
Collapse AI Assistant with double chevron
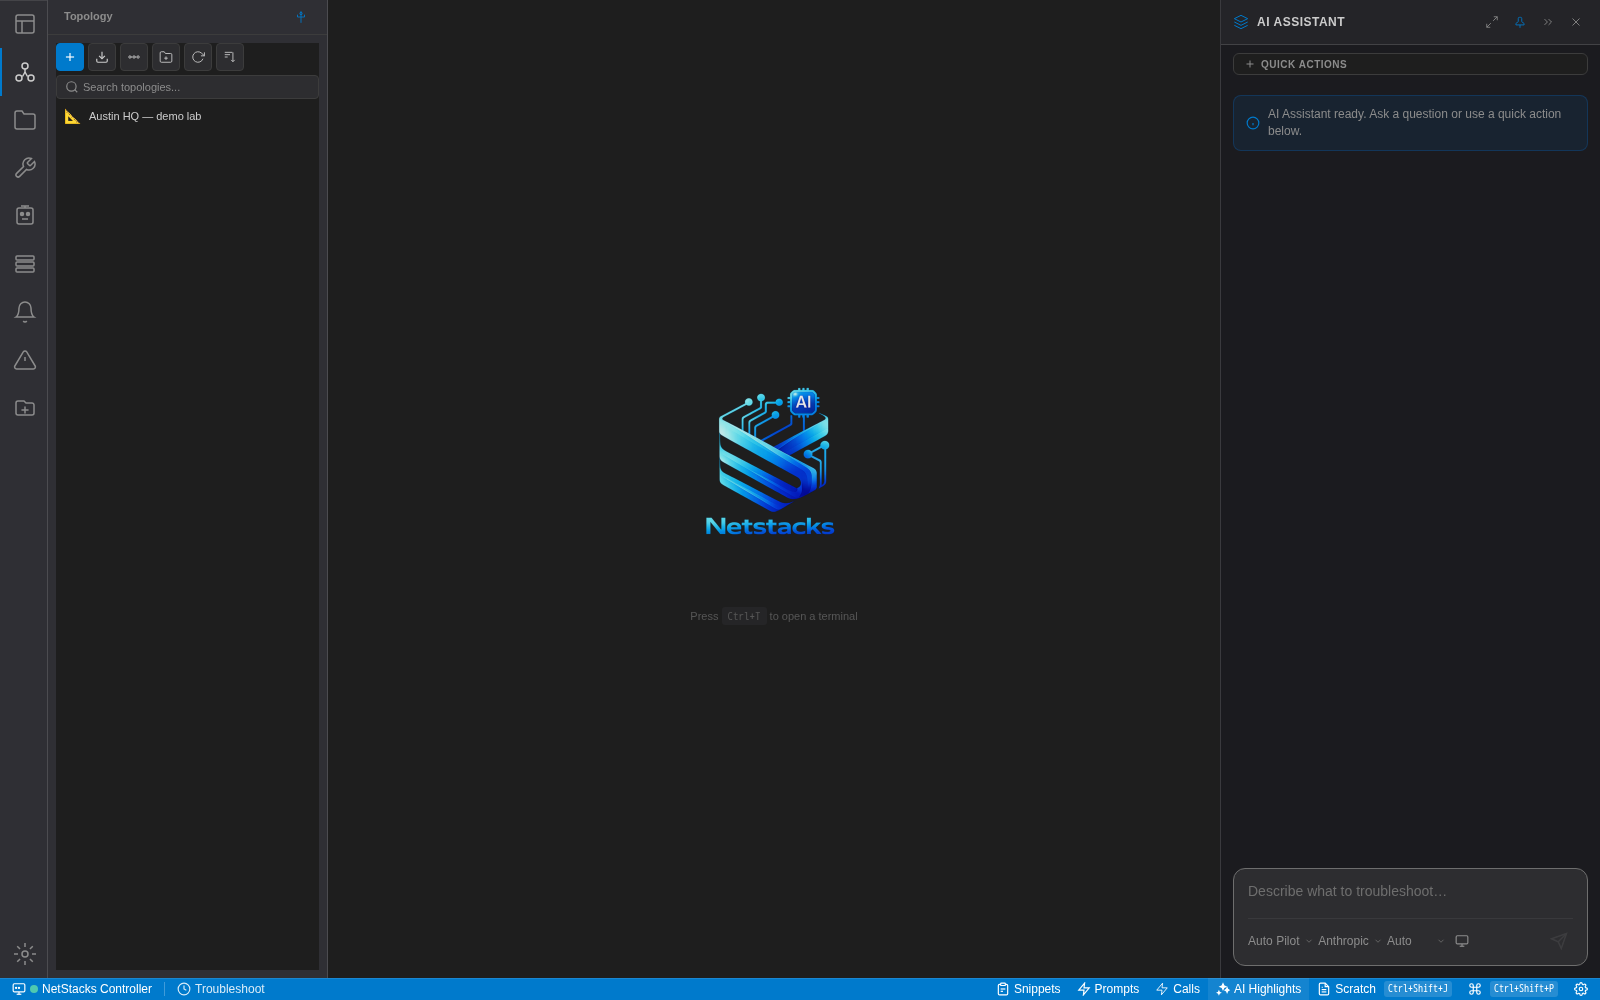click(1548, 22)
